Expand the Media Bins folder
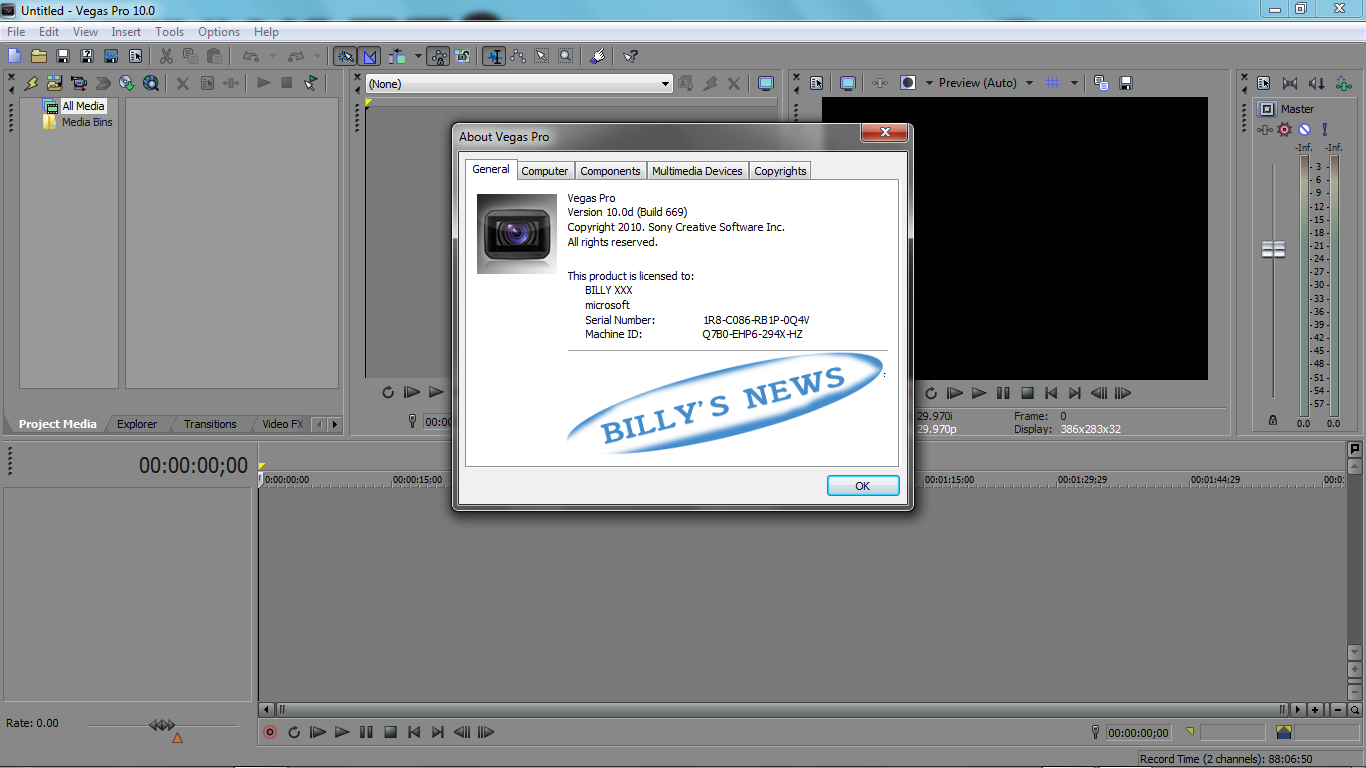1366x768 pixels. (x=78, y=122)
